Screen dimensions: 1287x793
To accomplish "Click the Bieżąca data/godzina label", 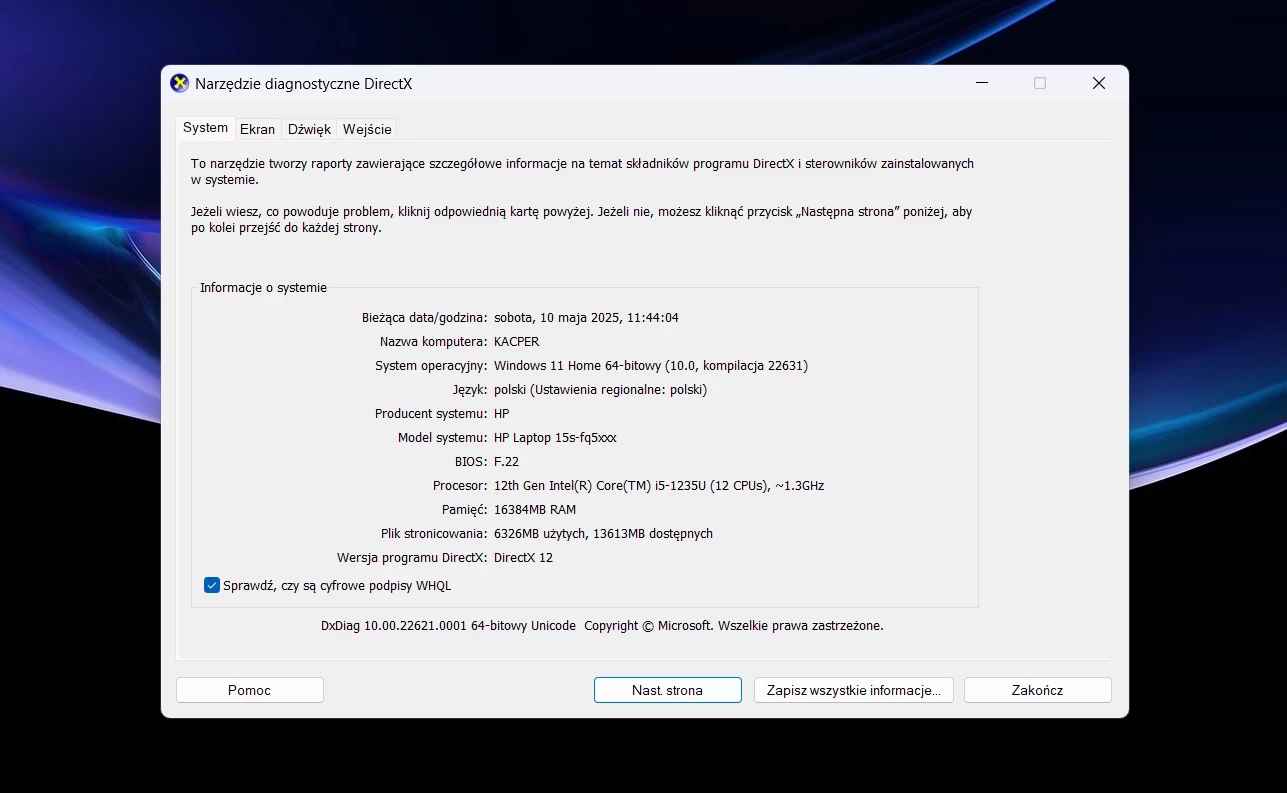I will pos(425,317).
